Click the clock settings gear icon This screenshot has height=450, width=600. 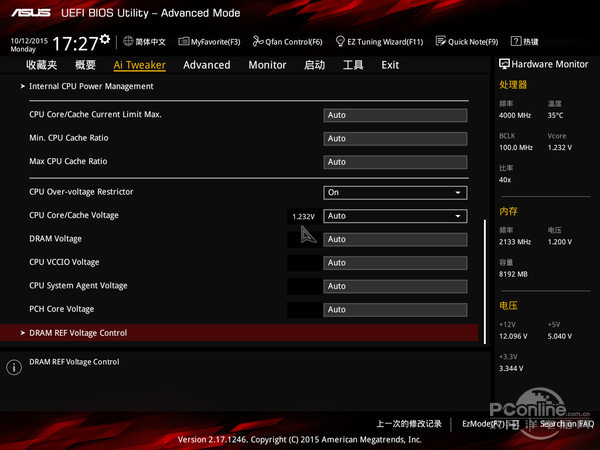click(105, 39)
